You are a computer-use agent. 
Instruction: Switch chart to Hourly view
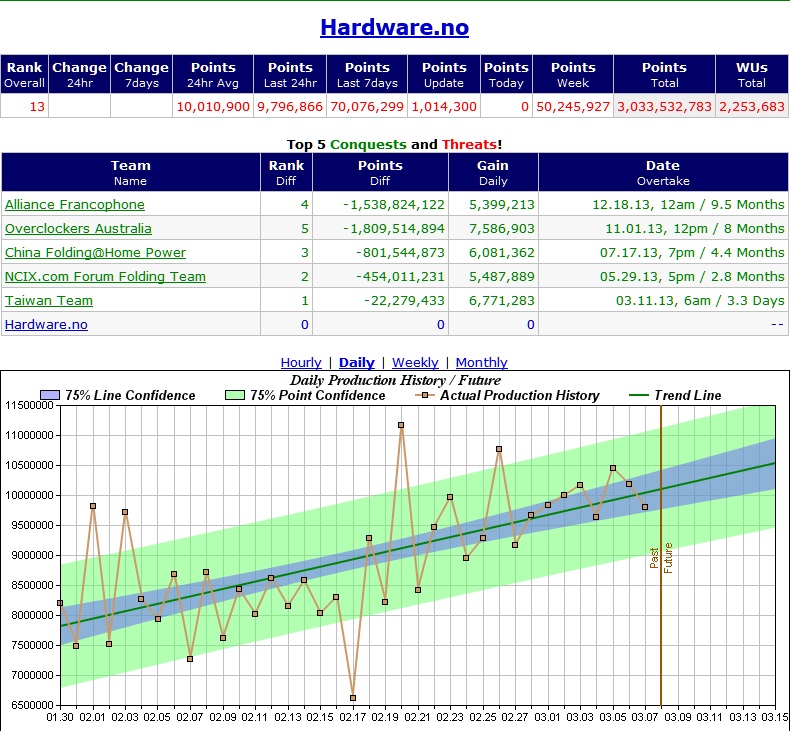pos(301,363)
